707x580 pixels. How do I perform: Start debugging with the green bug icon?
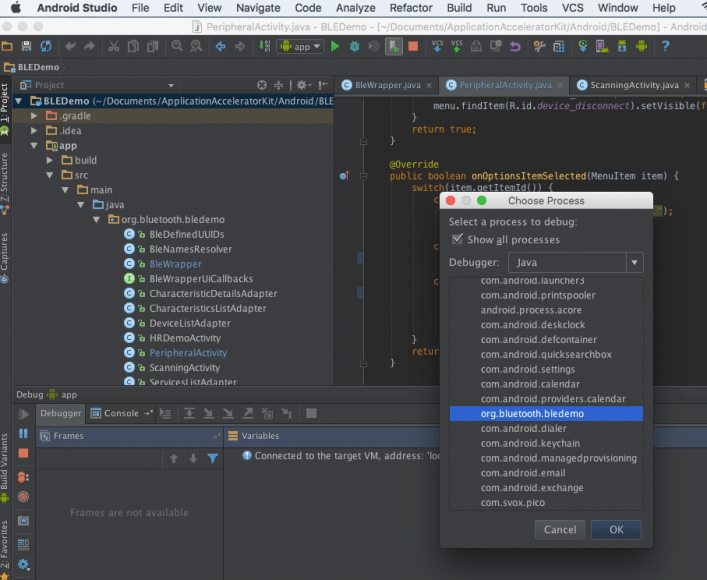(354, 46)
